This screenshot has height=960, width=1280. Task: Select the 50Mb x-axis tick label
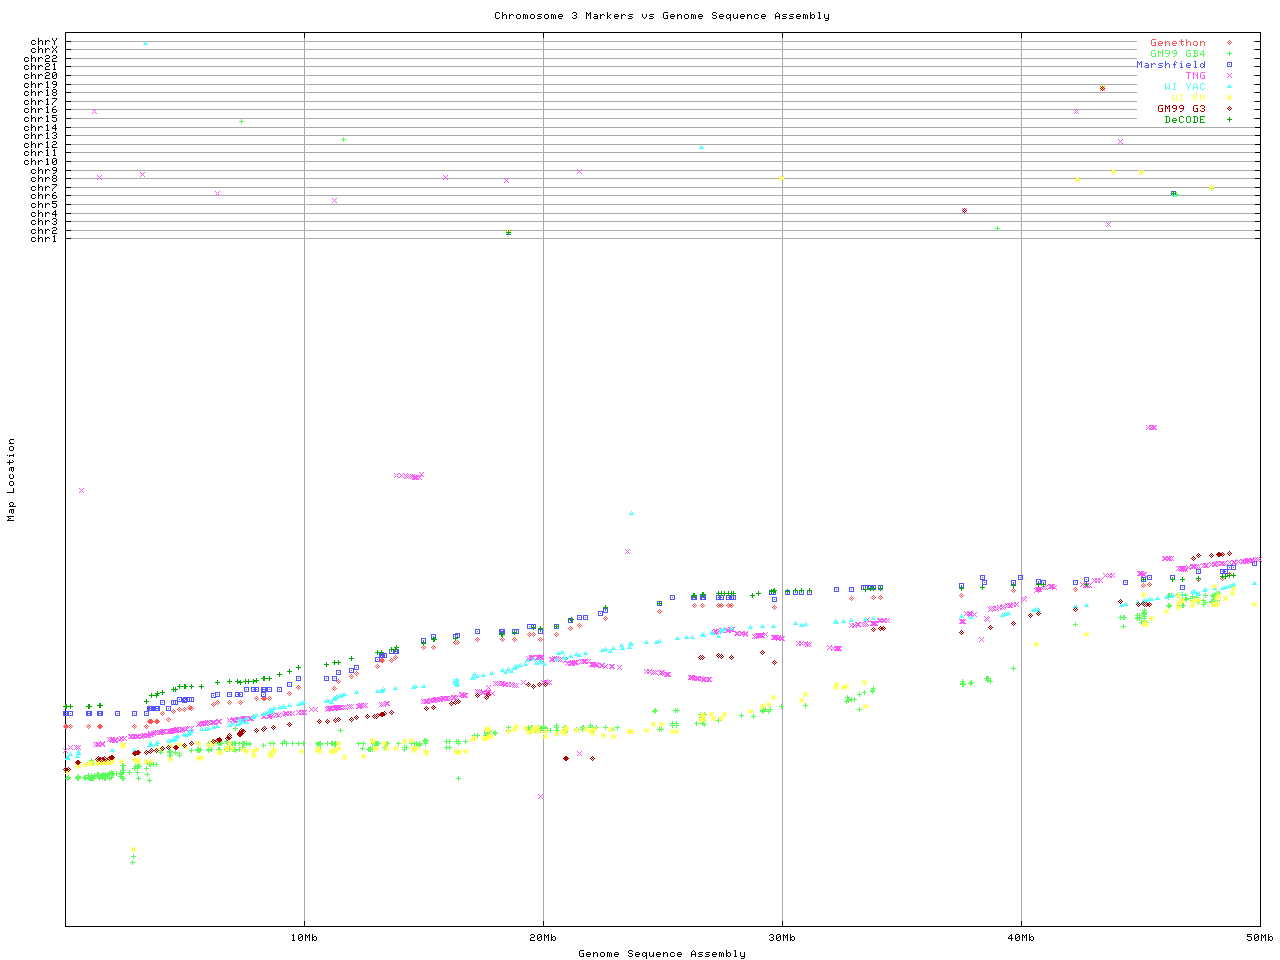point(1259,937)
